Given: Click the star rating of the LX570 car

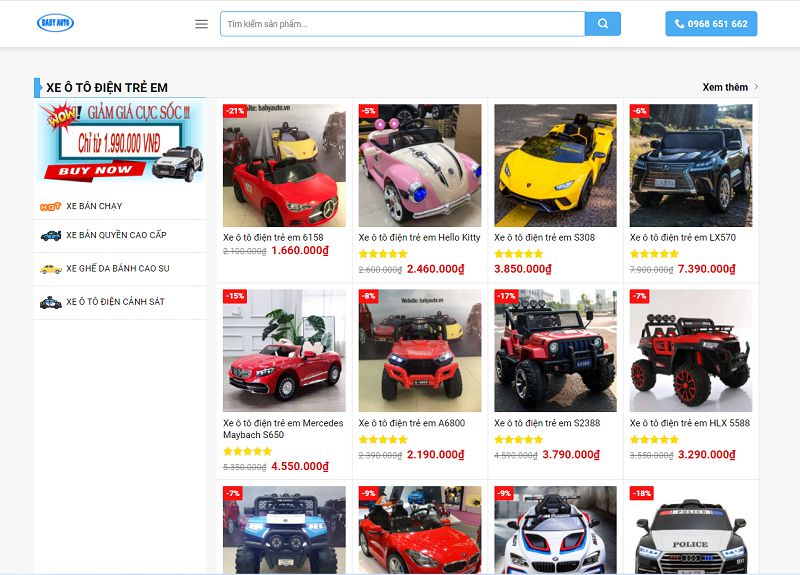Looking at the screenshot, I should click(654, 254).
